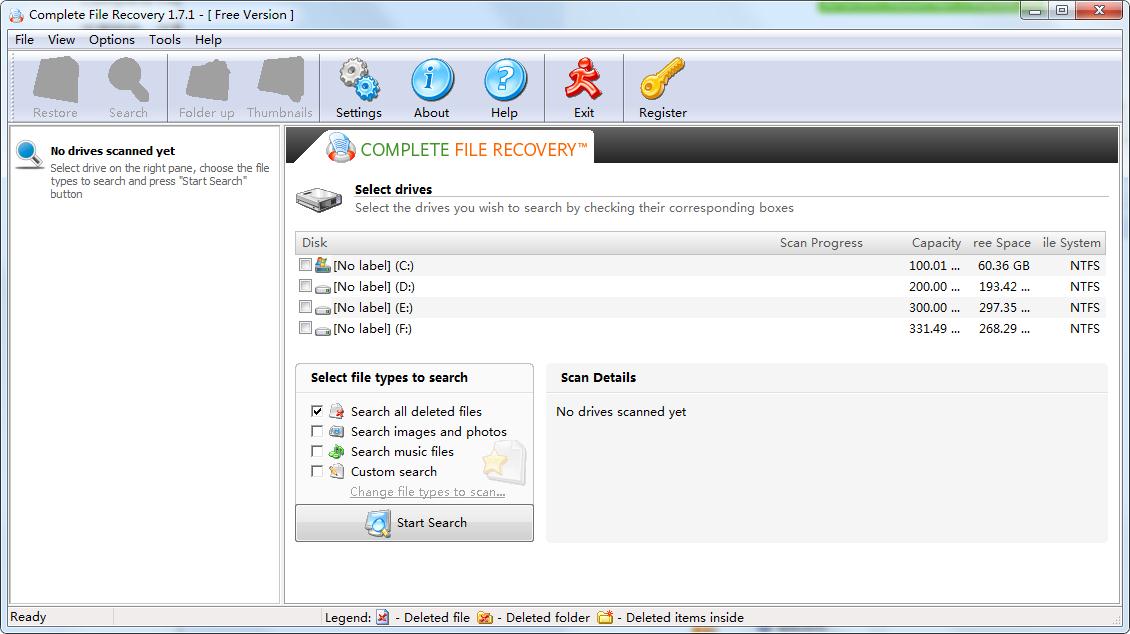Click the images and photos icon
Image resolution: width=1130 pixels, height=634 pixels.
(x=337, y=432)
